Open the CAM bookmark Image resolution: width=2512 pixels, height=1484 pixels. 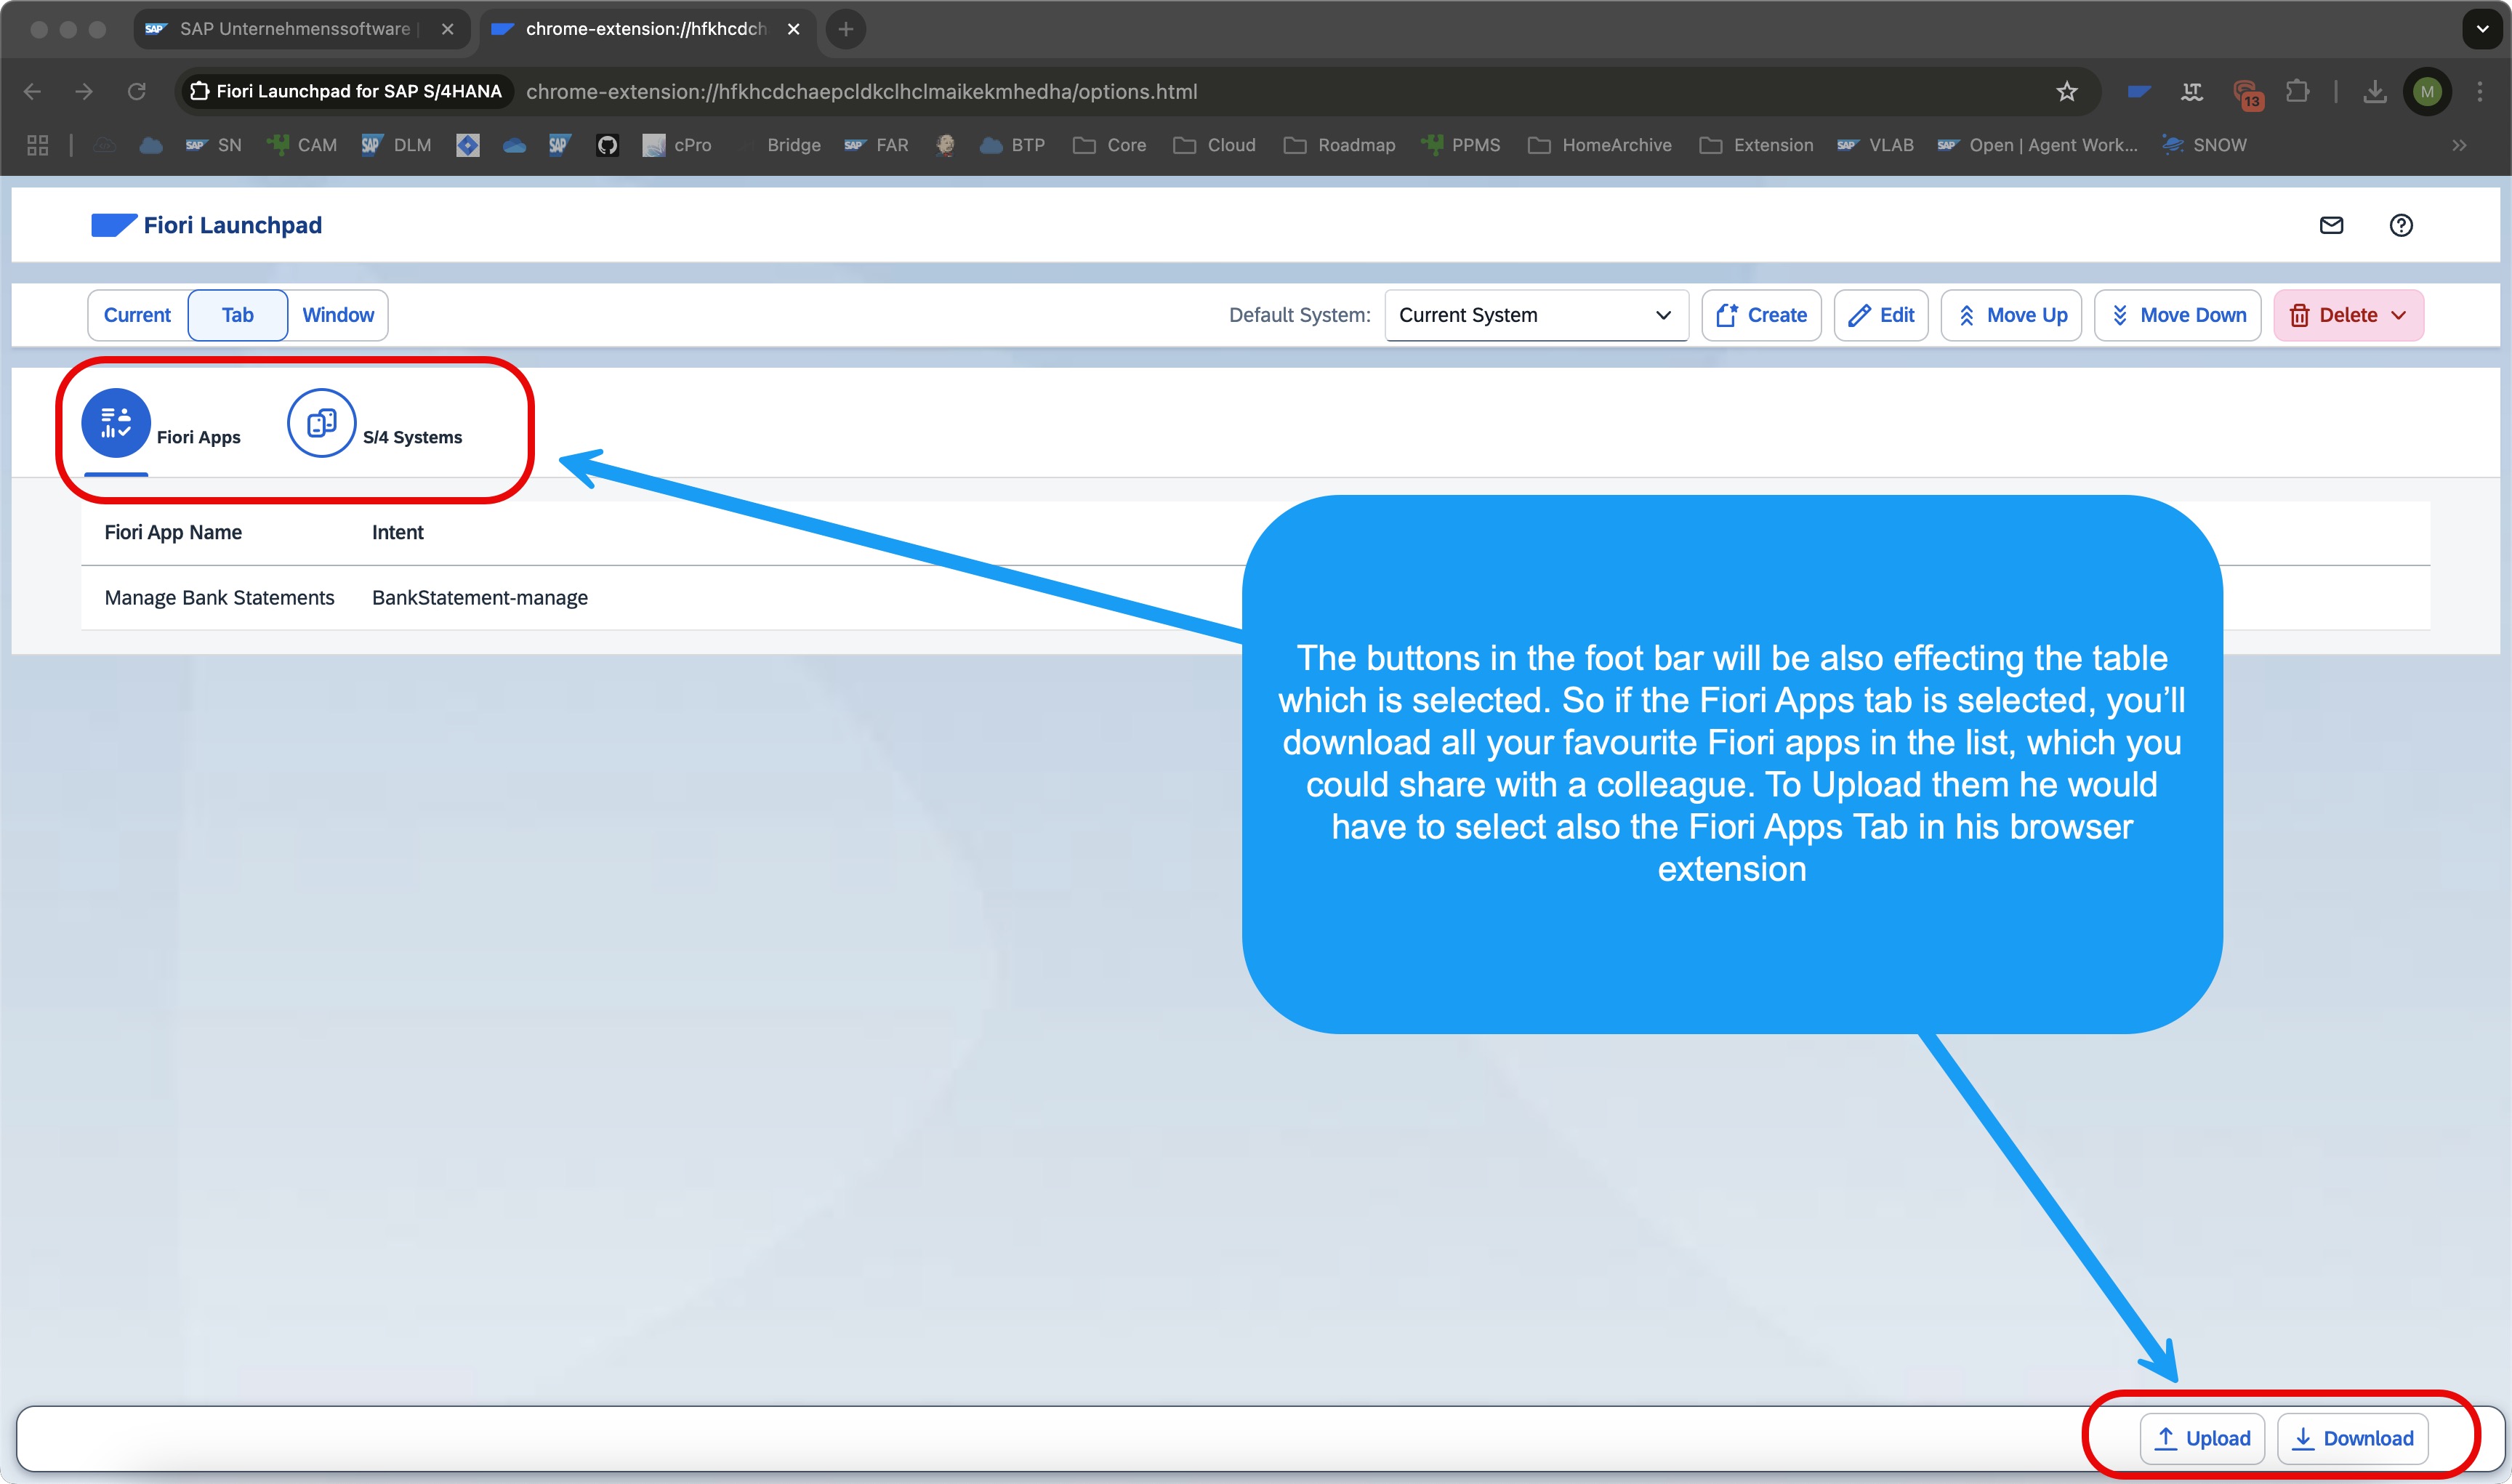point(302,145)
